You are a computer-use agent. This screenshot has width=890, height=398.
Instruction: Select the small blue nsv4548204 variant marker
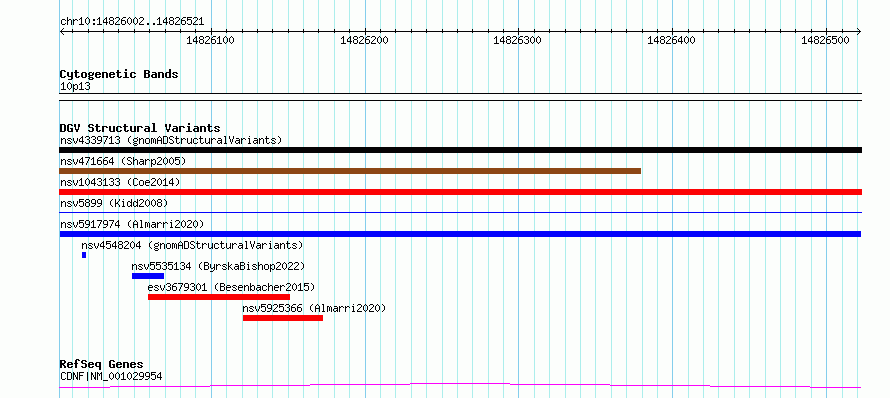(84, 255)
